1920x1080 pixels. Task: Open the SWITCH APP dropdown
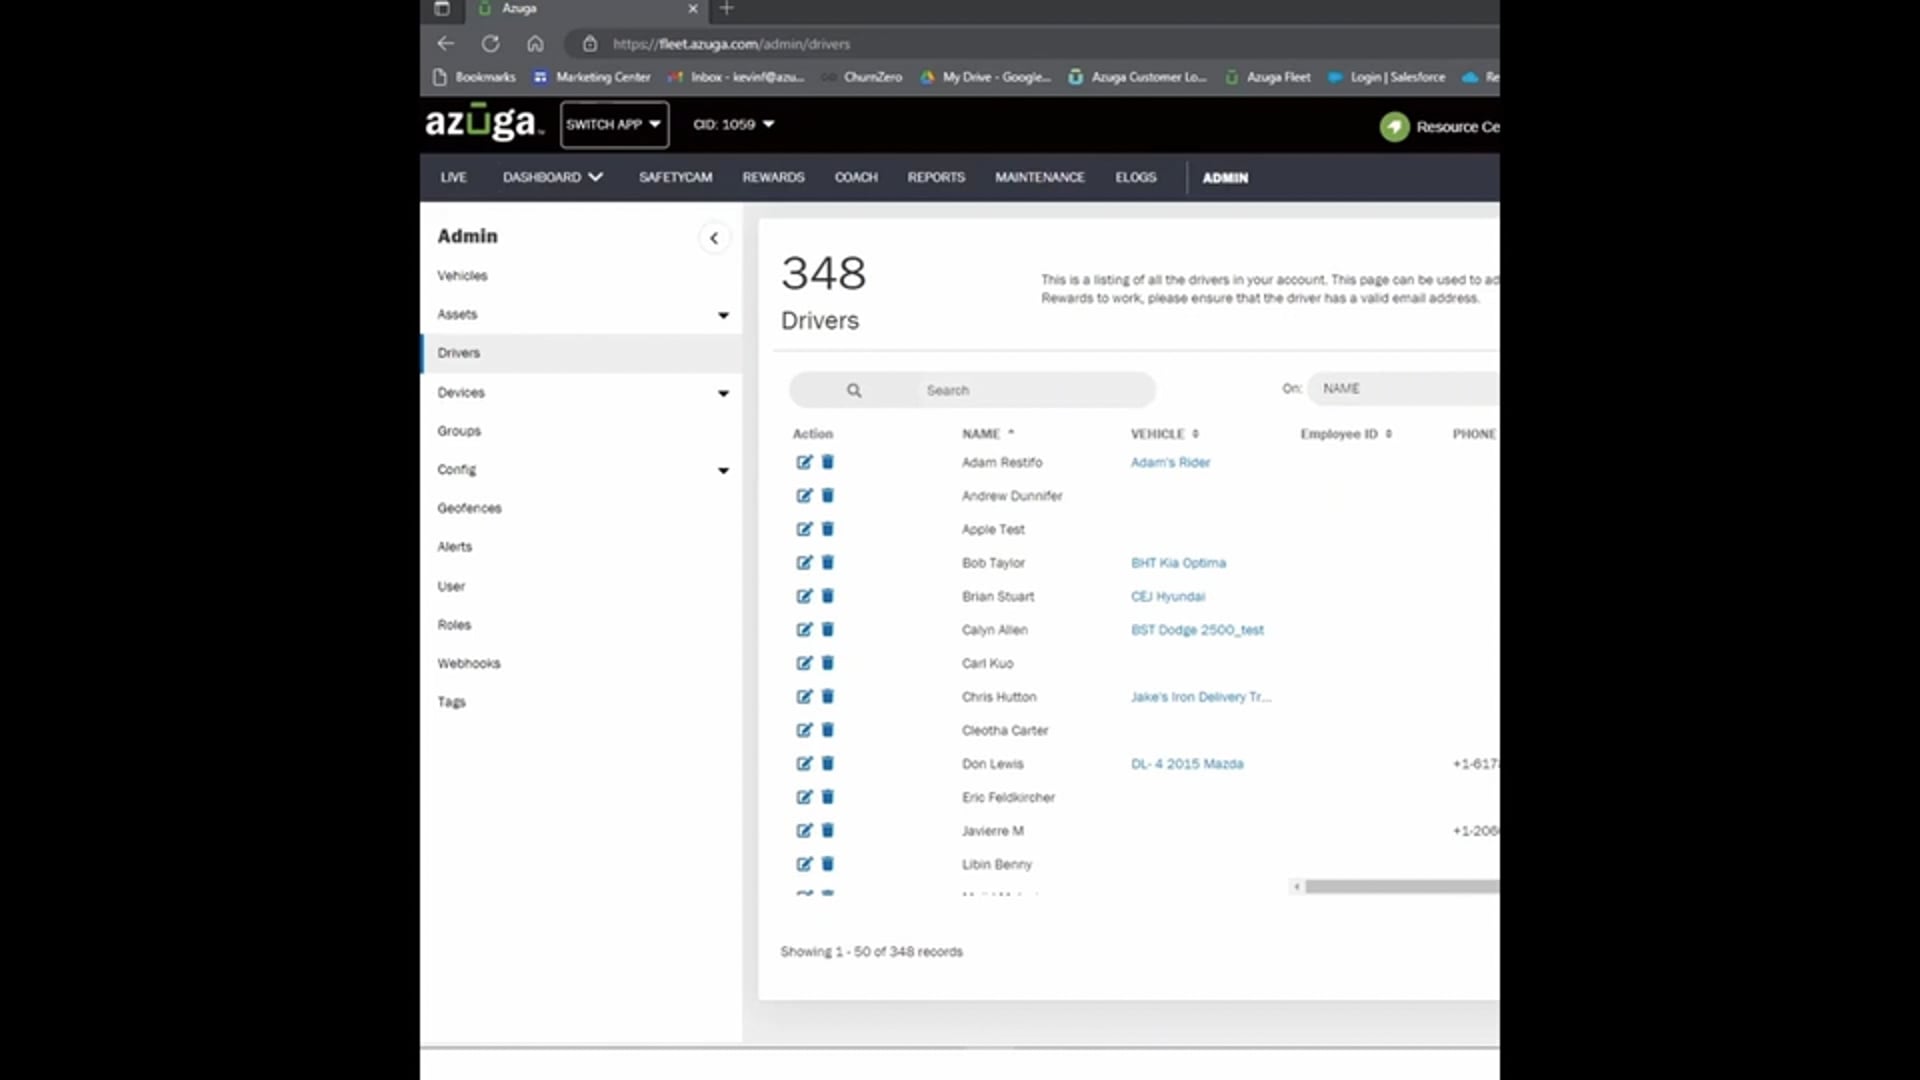614,125
